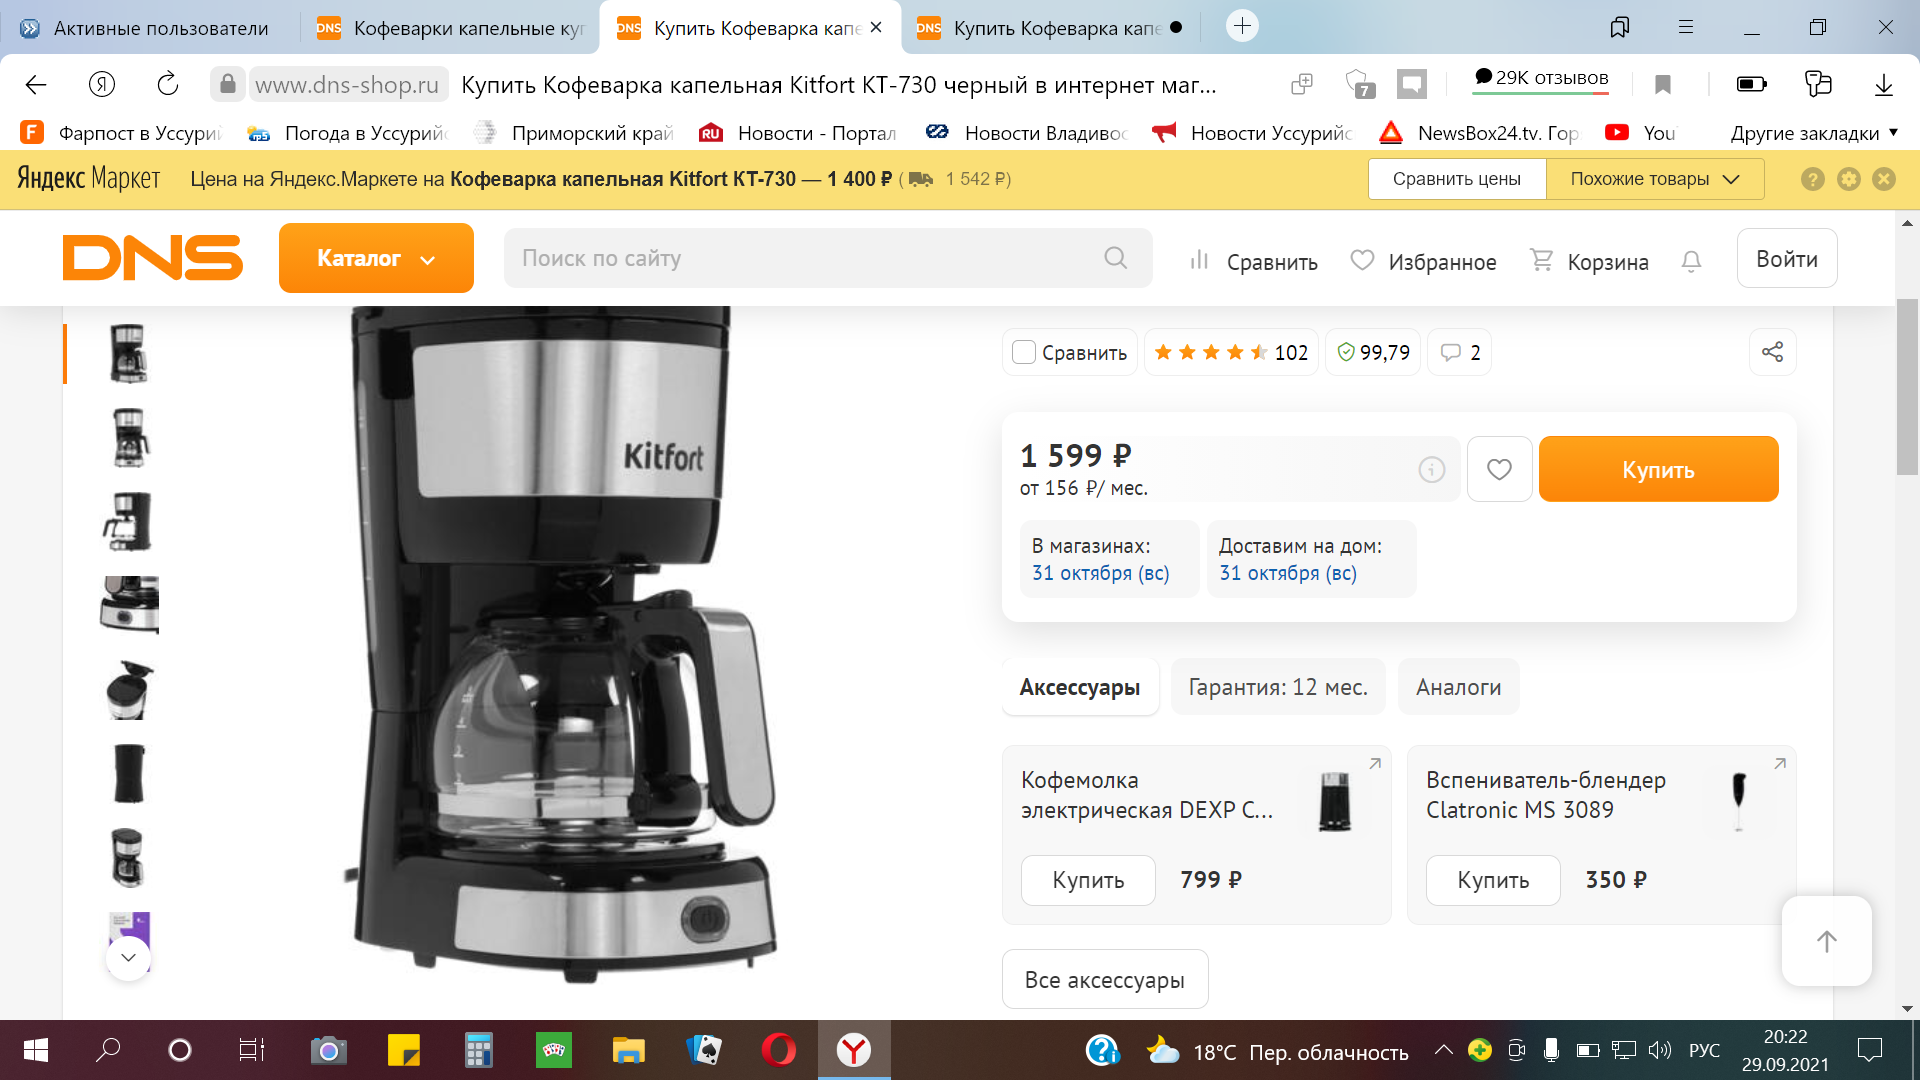Select the Гарантия: 12 мес. tab
This screenshot has width=1920, height=1080.
point(1278,687)
